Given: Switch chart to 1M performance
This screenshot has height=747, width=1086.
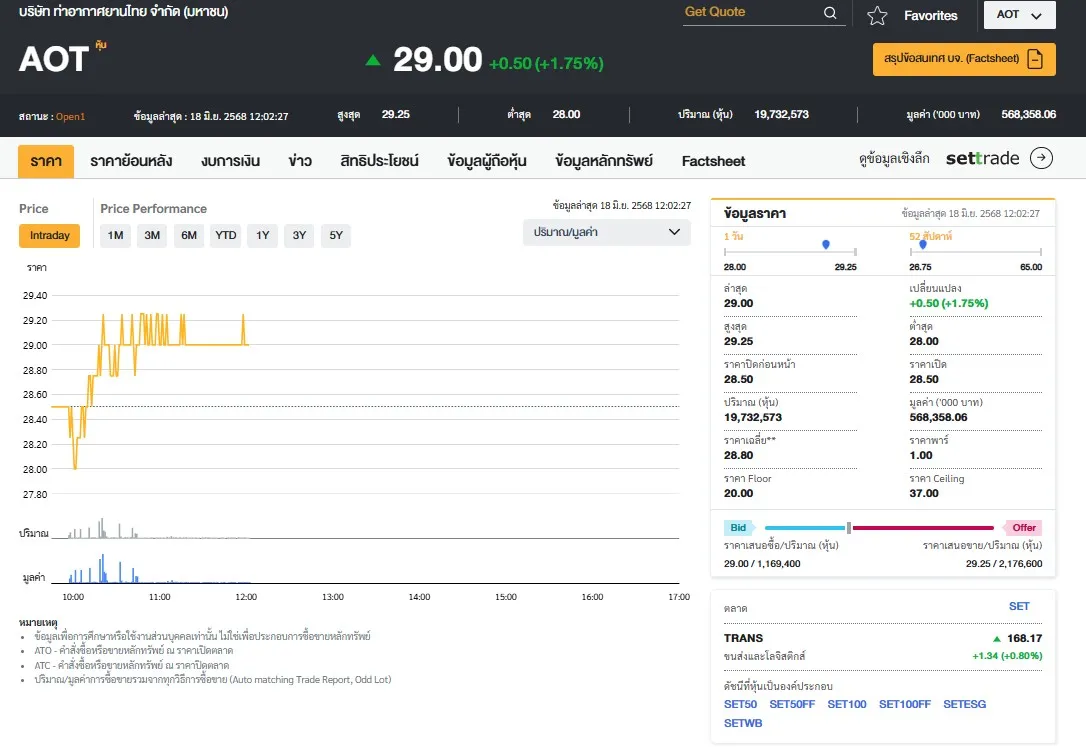Looking at the screenshot, I should [x=115, y=236].
